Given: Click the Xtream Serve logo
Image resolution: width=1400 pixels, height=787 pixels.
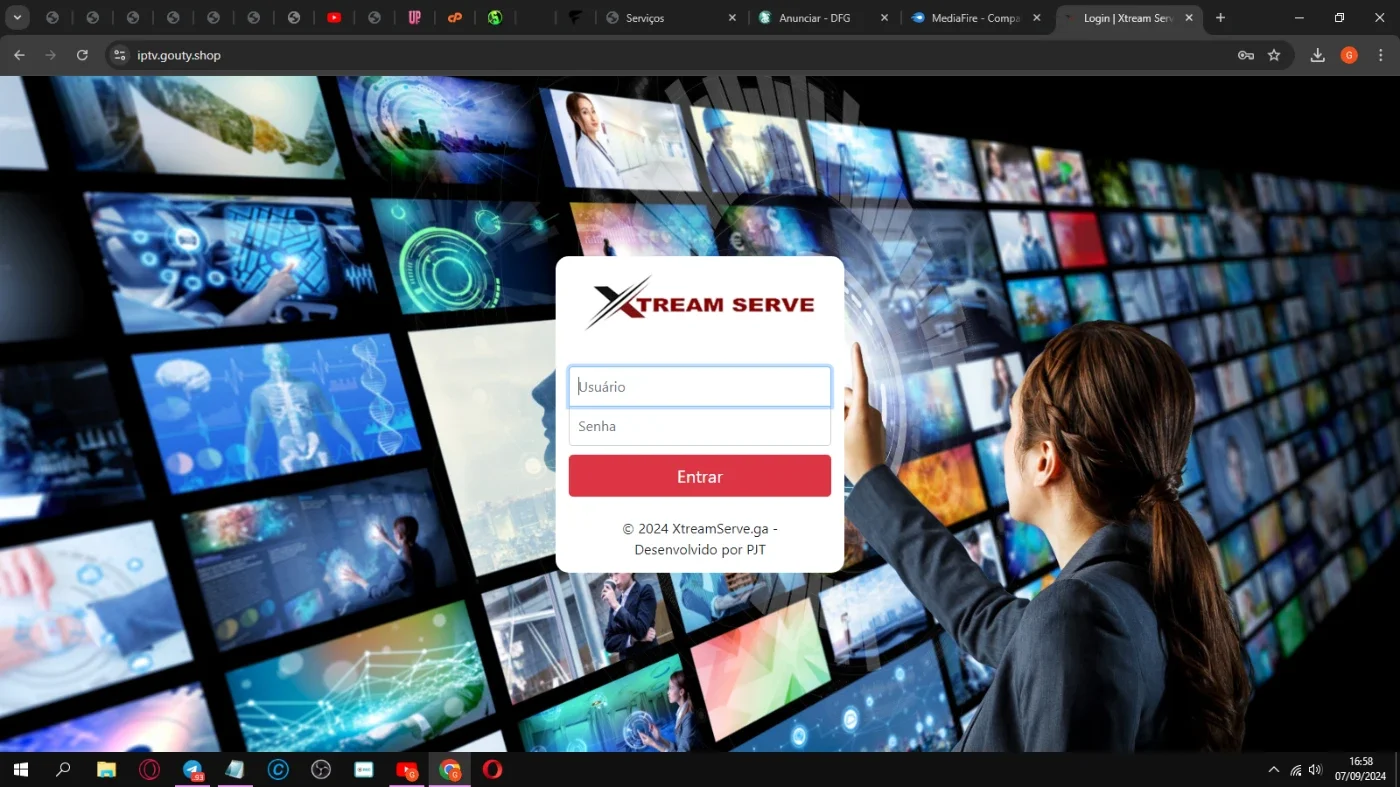Looking at the screenshot, I should click(x=699, y=303).
